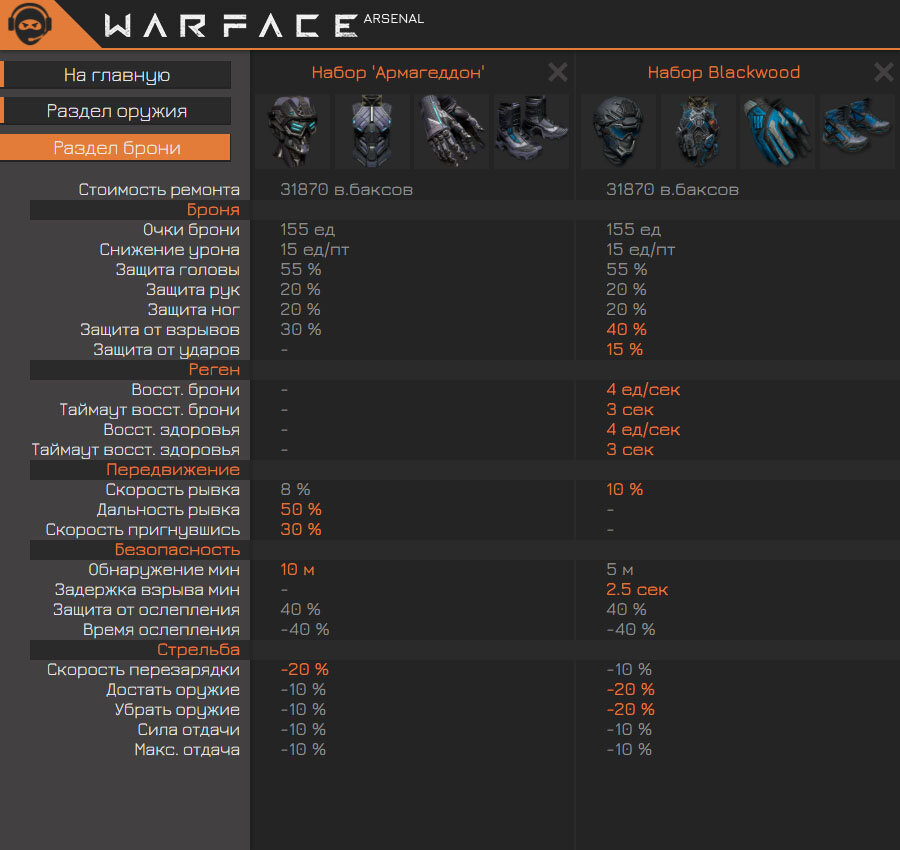
Task: Select the Армагеддон vest thumbnail
Action: 372,131
